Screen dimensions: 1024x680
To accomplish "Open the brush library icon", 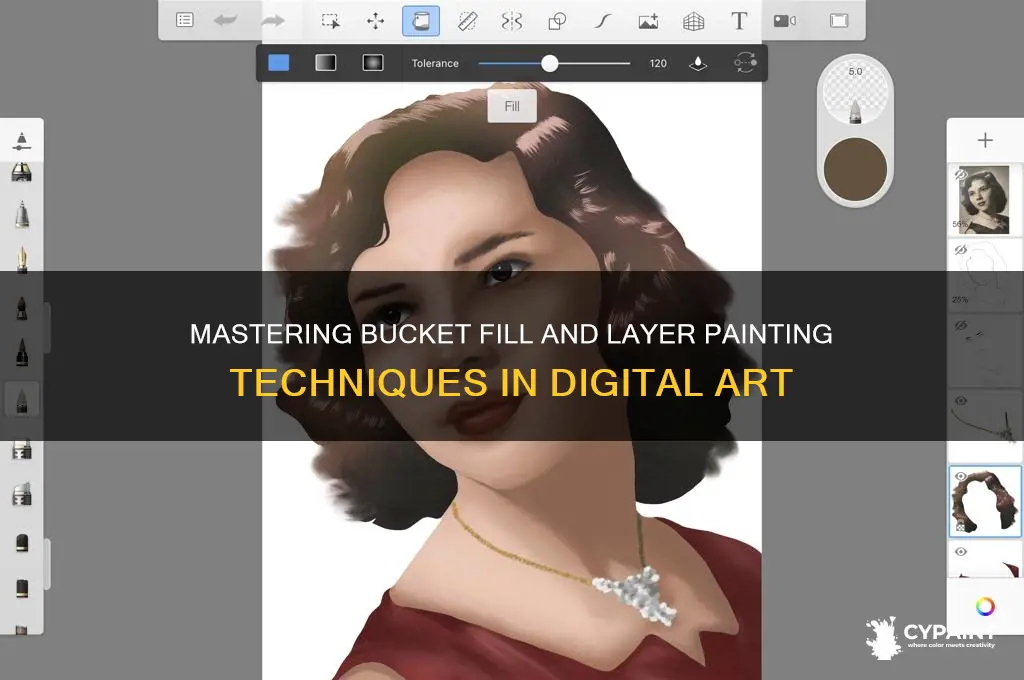I will click(x=22, y=140).
